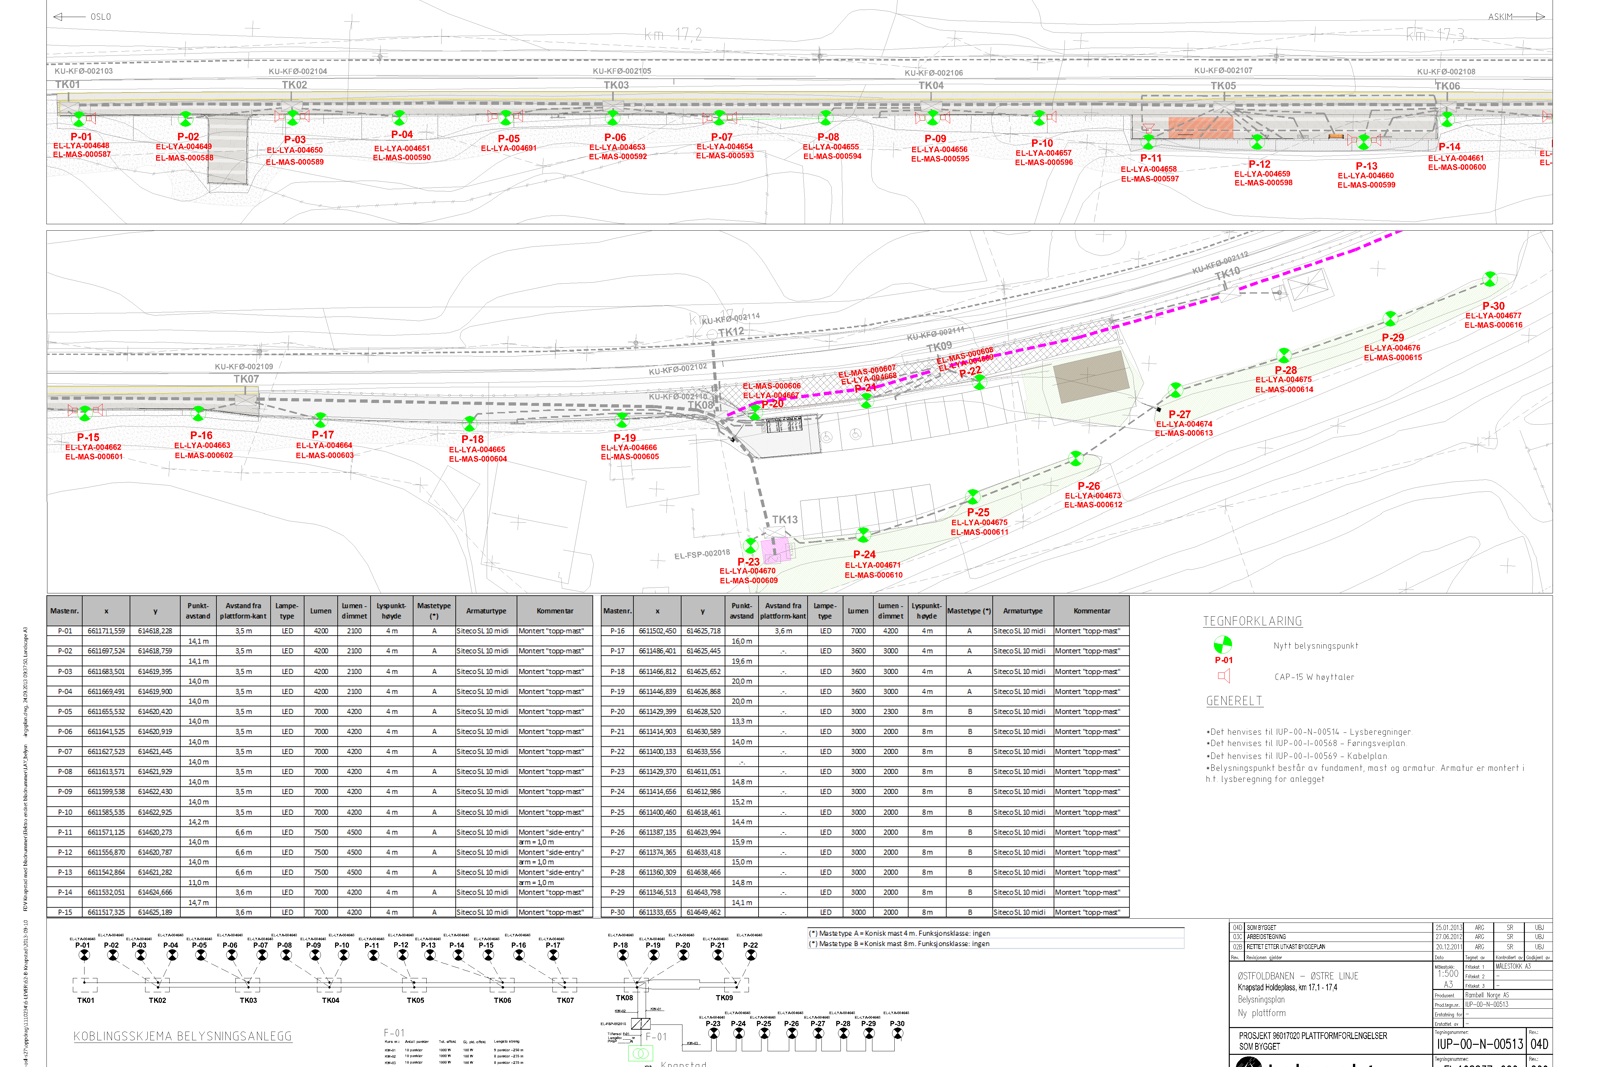1600x1067 pixels.
Task: Click the PROSJEKT 96017020 PLATTFORMFORLENGELSER title text
Action: click(x=1313, y=1036)
